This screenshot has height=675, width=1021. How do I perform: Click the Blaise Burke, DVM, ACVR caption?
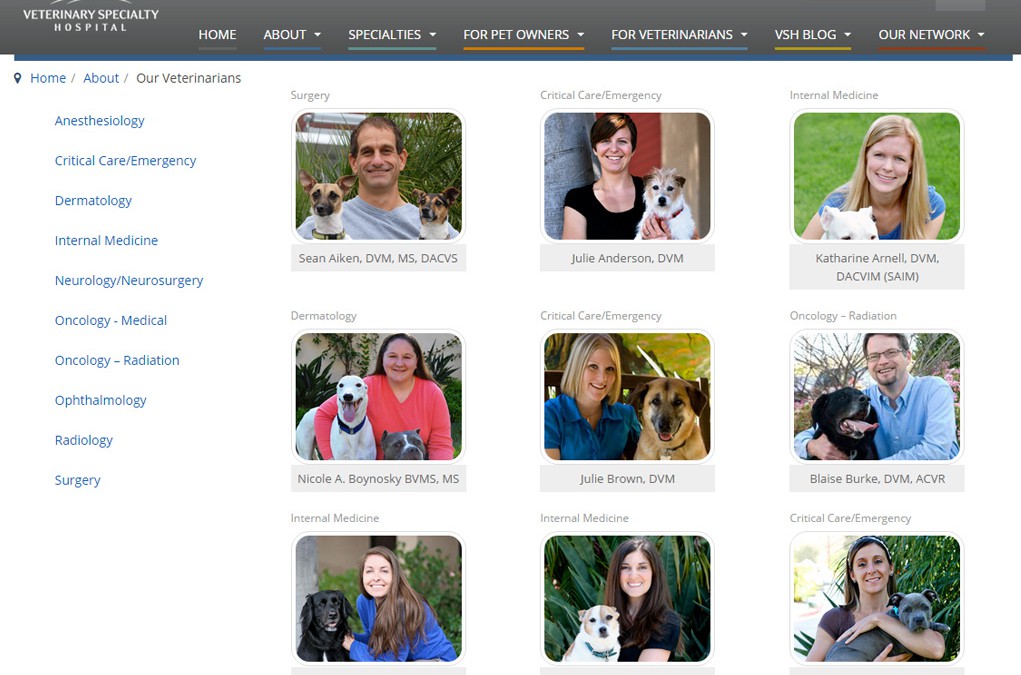(x=877, y=478)
